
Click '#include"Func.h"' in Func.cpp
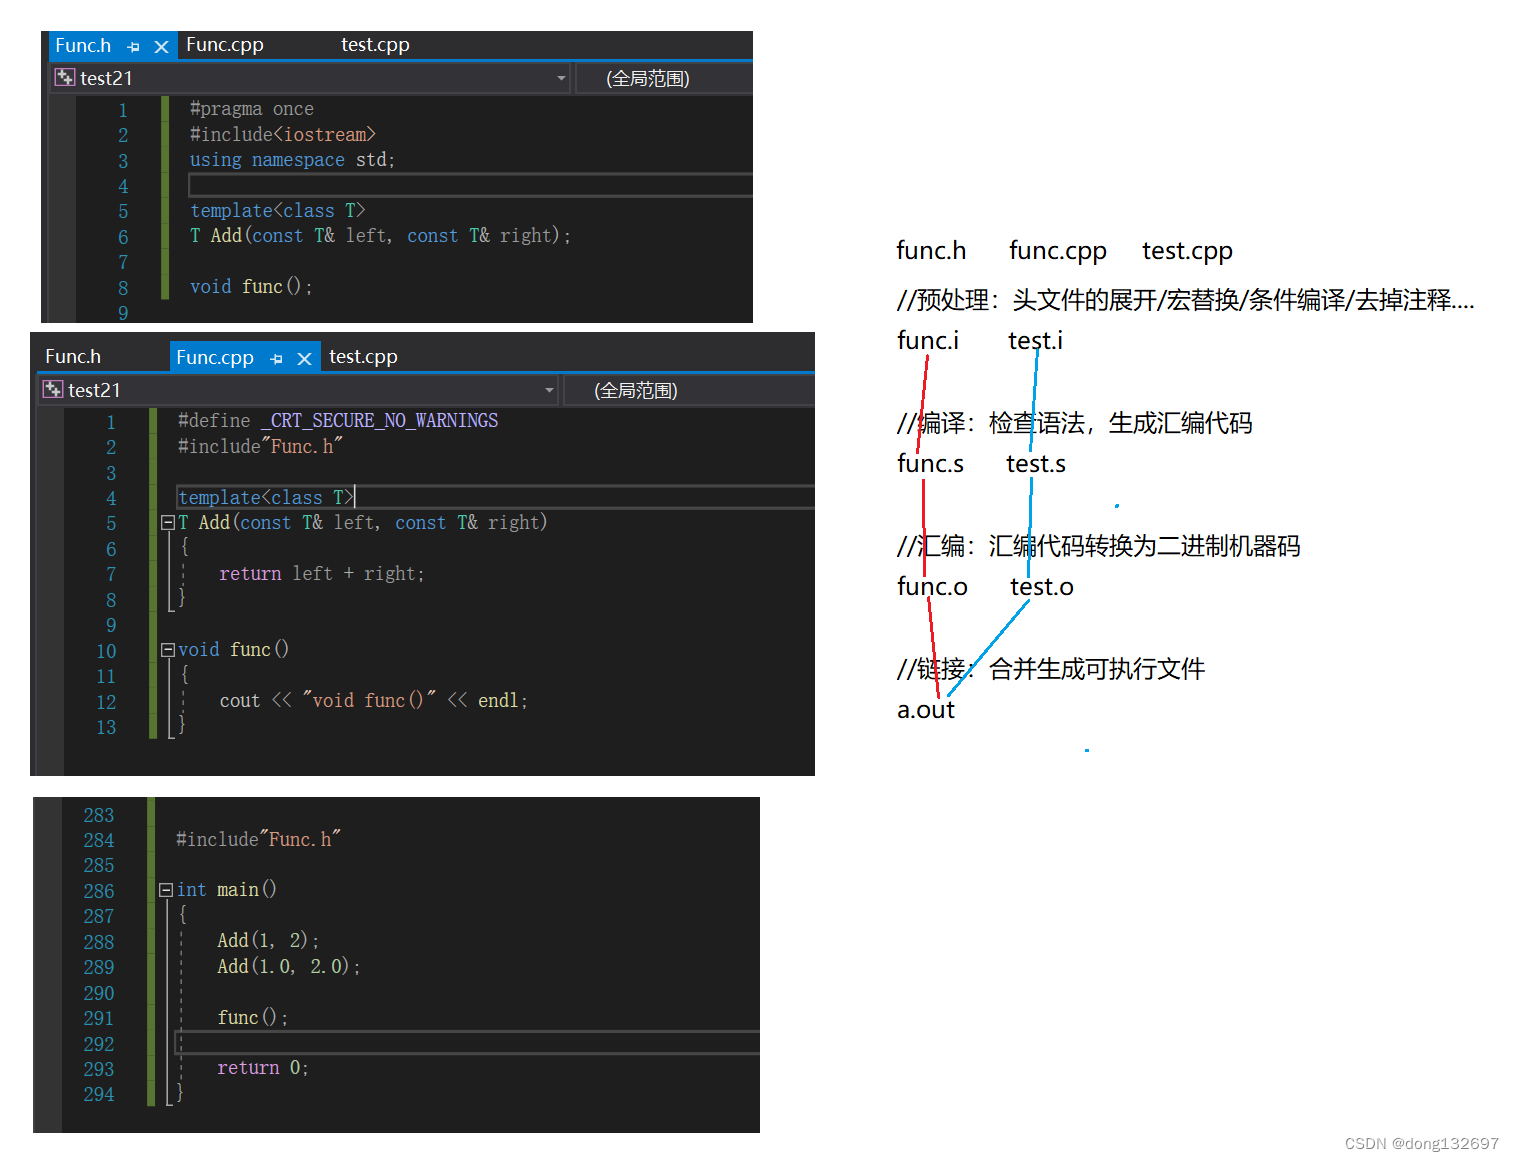(x=260, y=447)
